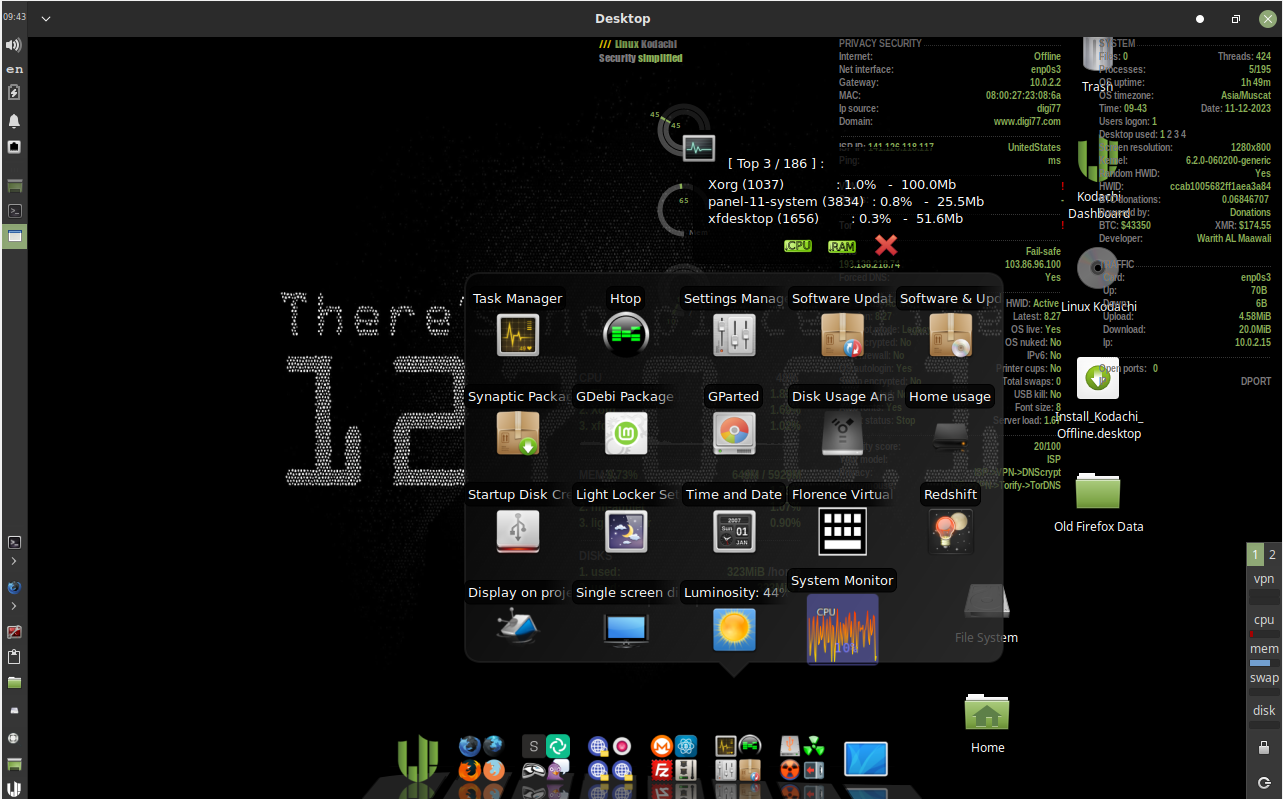This screenshot has width=1283, height=799.
Task: Click Session 'S' dock icon
Action: [533, 746]
